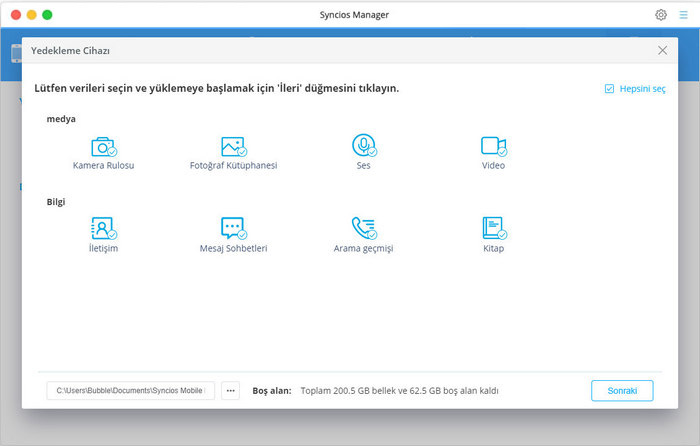
Task: Select the Kamera Rulosu camera icon
Action: pos(104,146)
